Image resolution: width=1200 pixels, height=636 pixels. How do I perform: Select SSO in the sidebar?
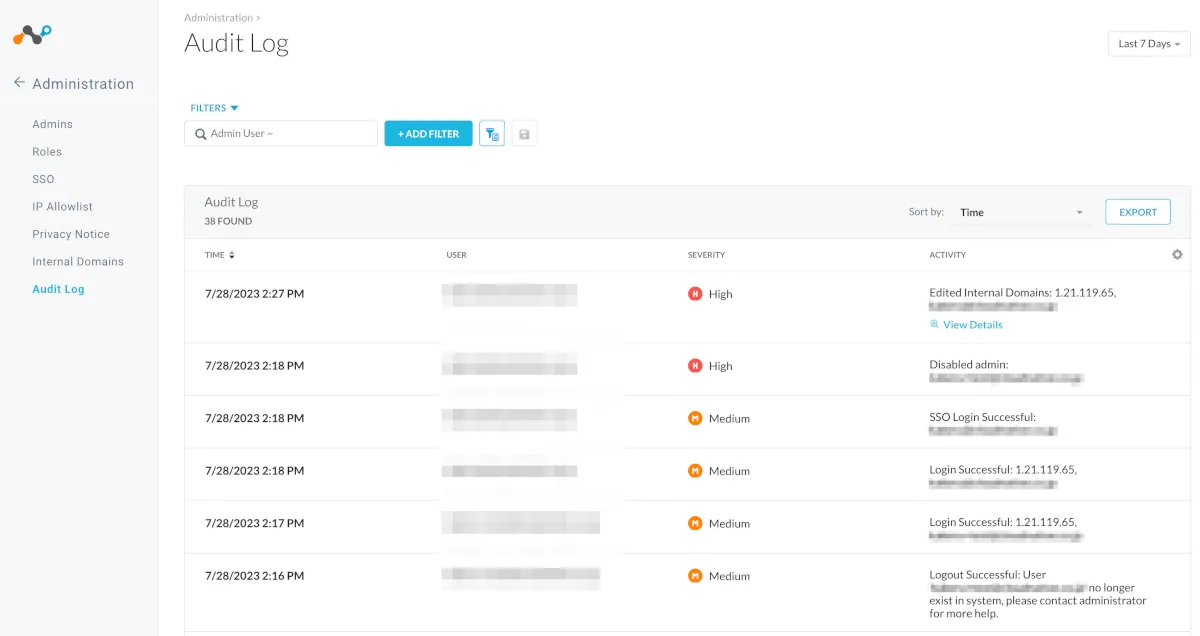(43, 179)
